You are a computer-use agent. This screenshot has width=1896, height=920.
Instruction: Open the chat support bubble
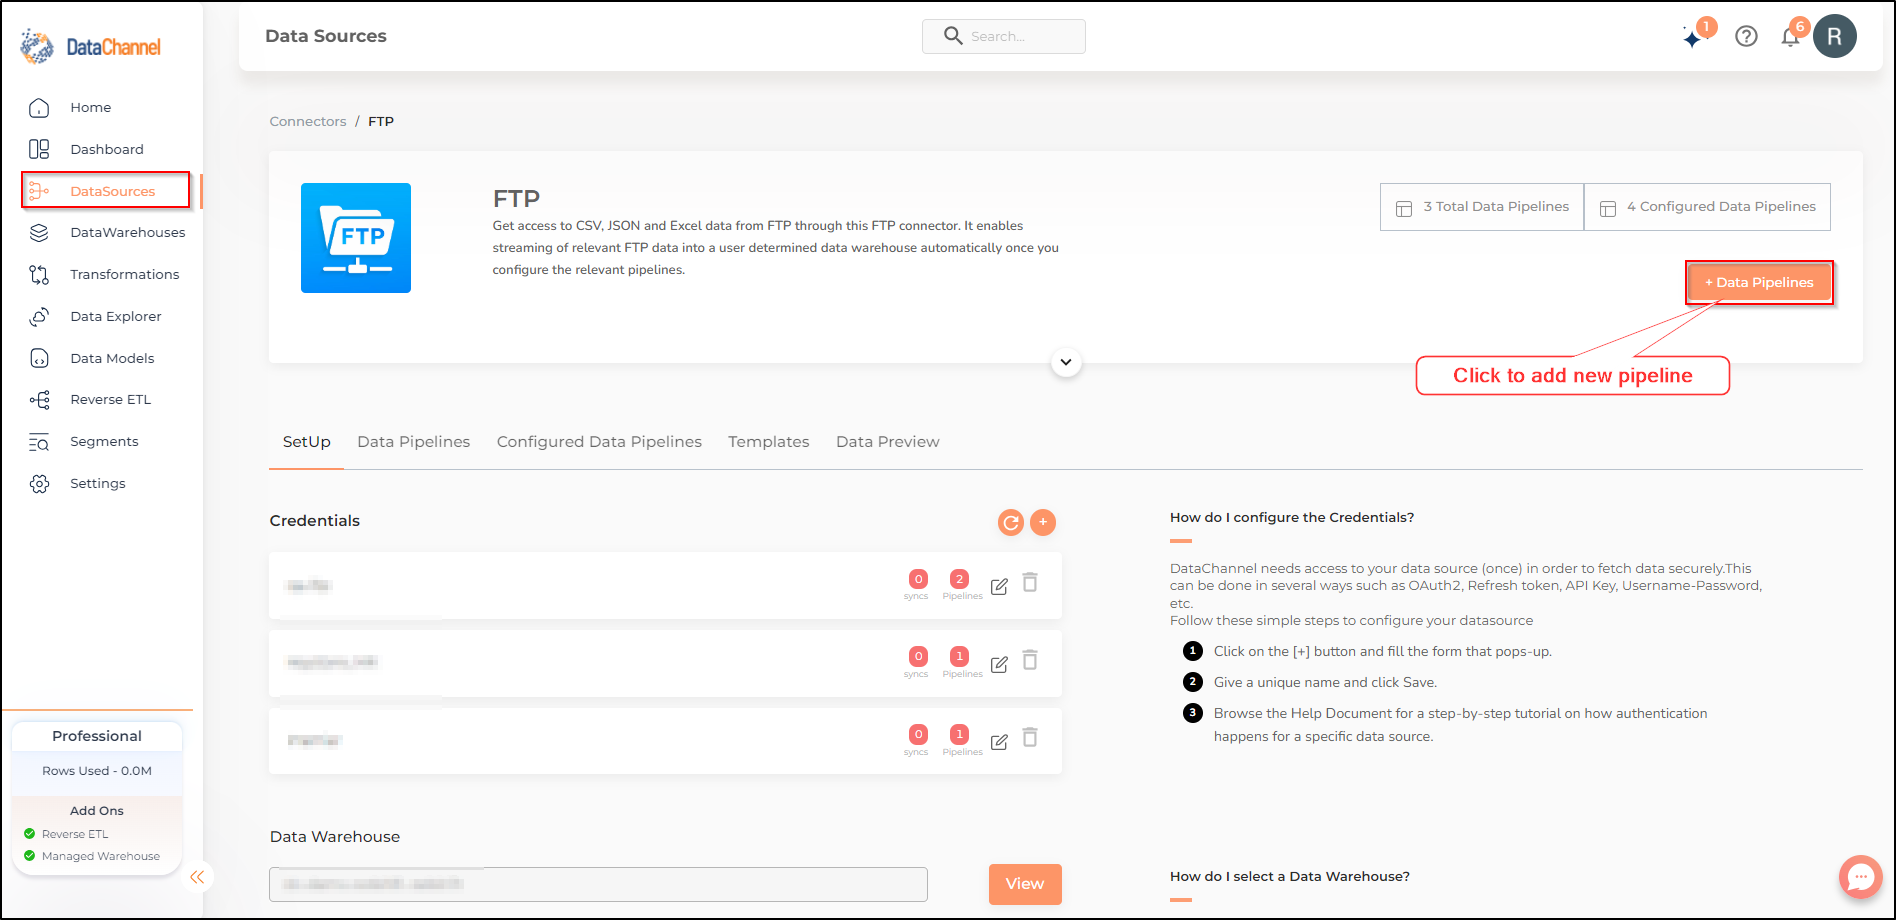pos(1860,877)
